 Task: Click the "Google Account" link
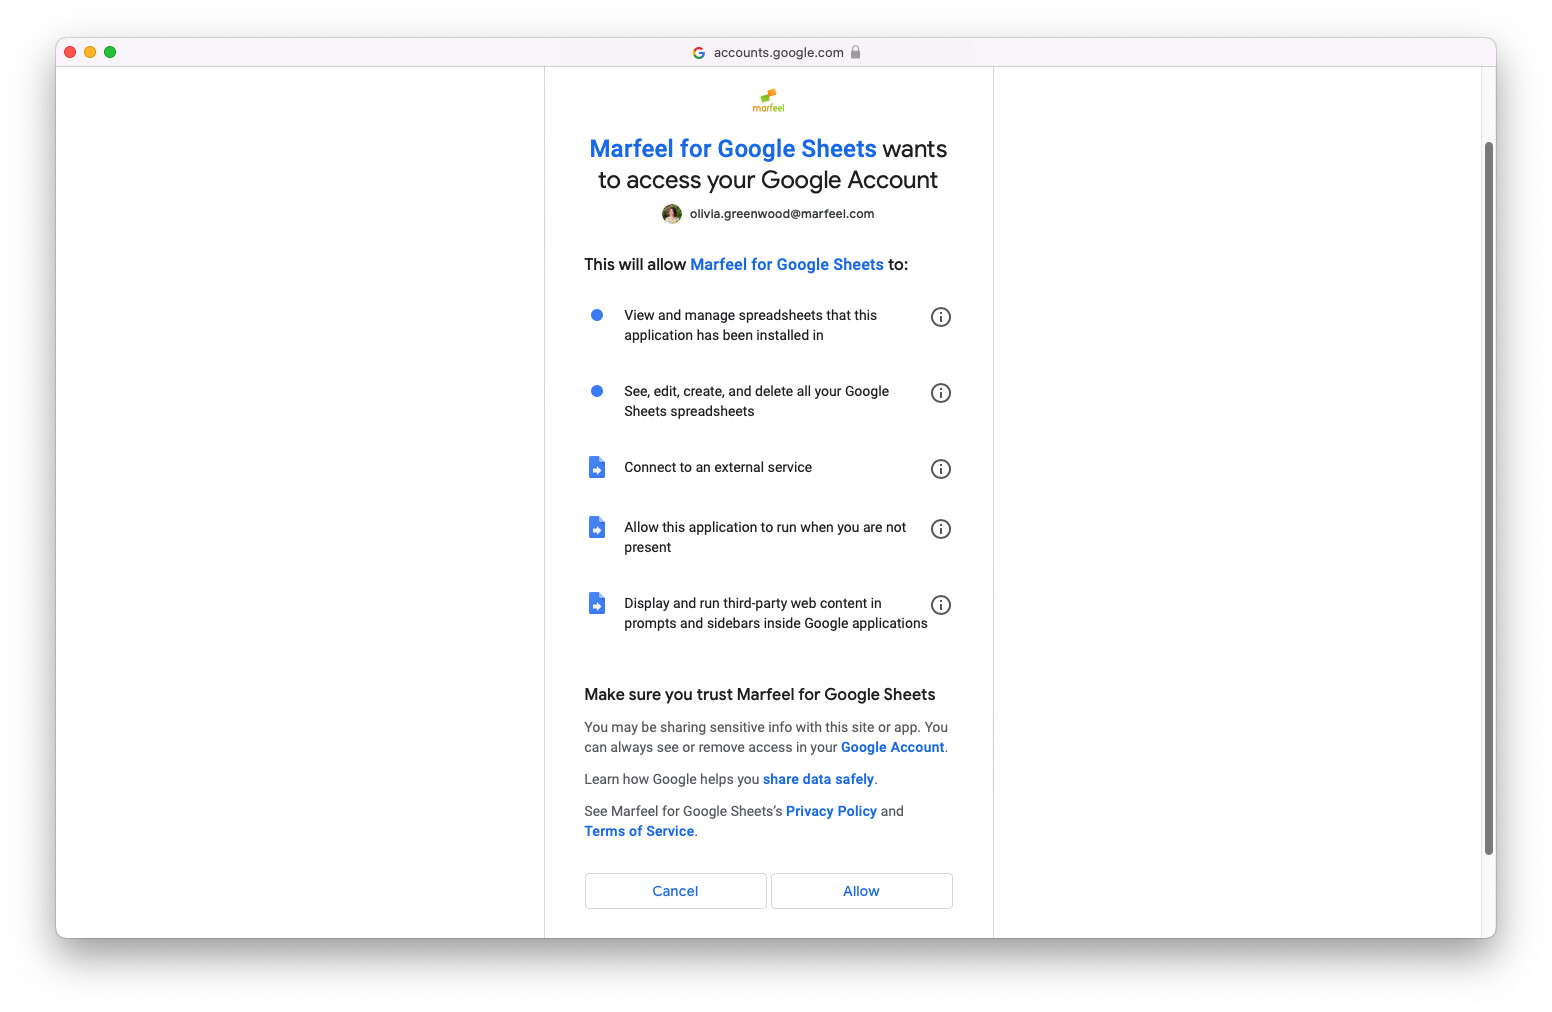891,747
